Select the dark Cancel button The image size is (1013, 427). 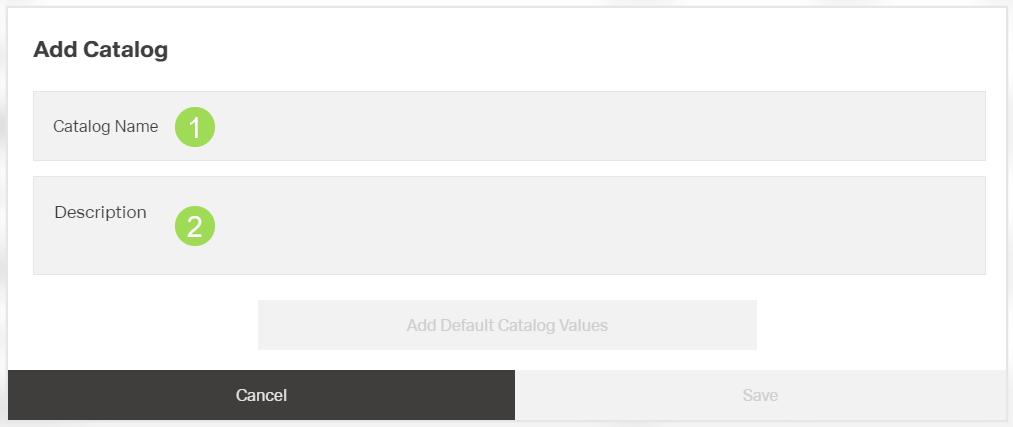[261, 395]
